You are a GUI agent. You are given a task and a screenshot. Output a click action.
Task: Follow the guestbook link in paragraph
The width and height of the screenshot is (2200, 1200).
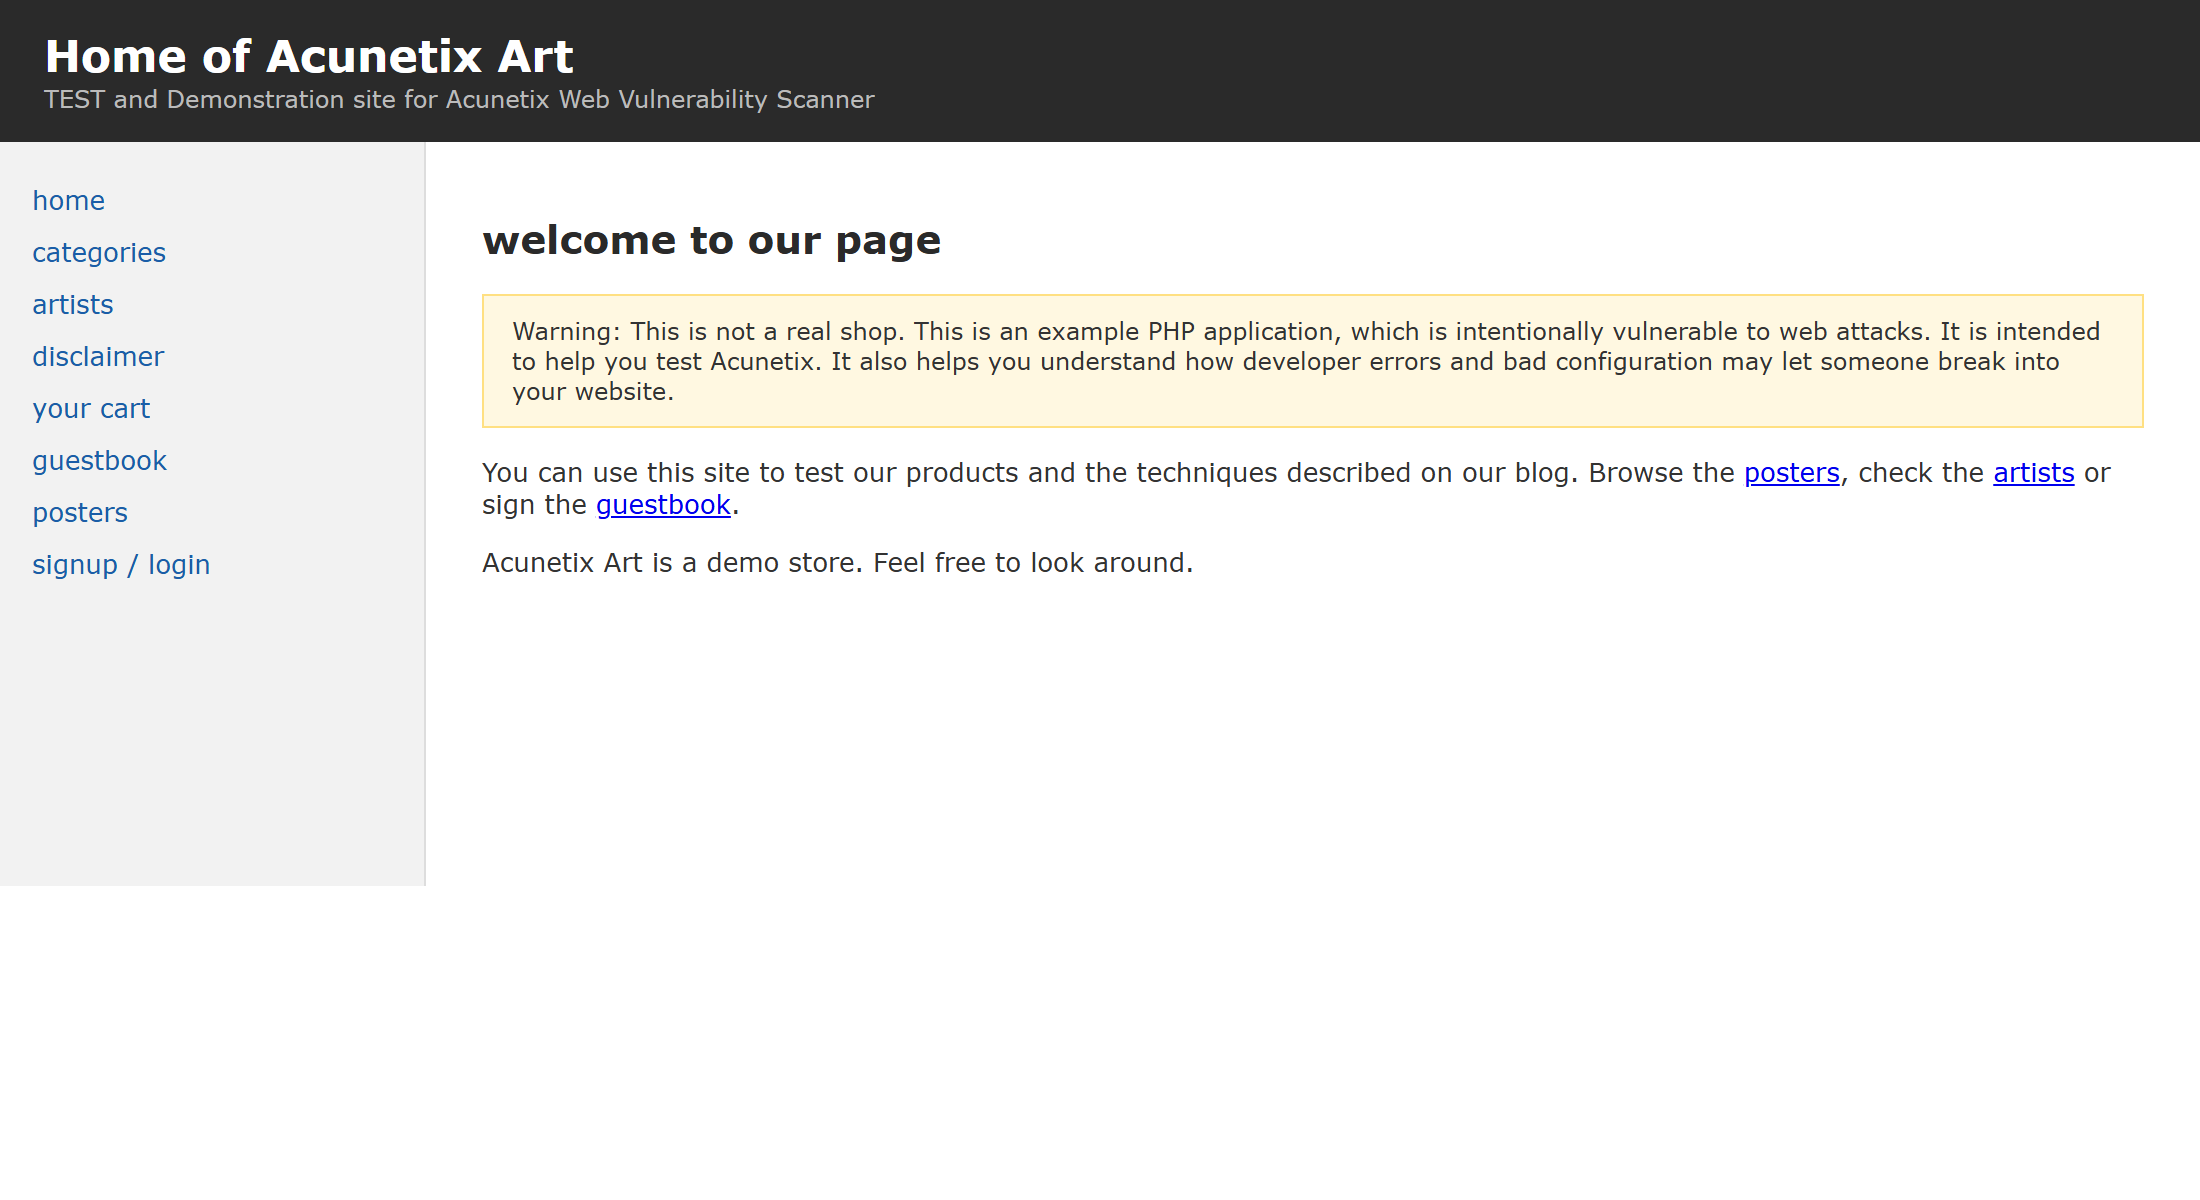click(x=663, y=505)
